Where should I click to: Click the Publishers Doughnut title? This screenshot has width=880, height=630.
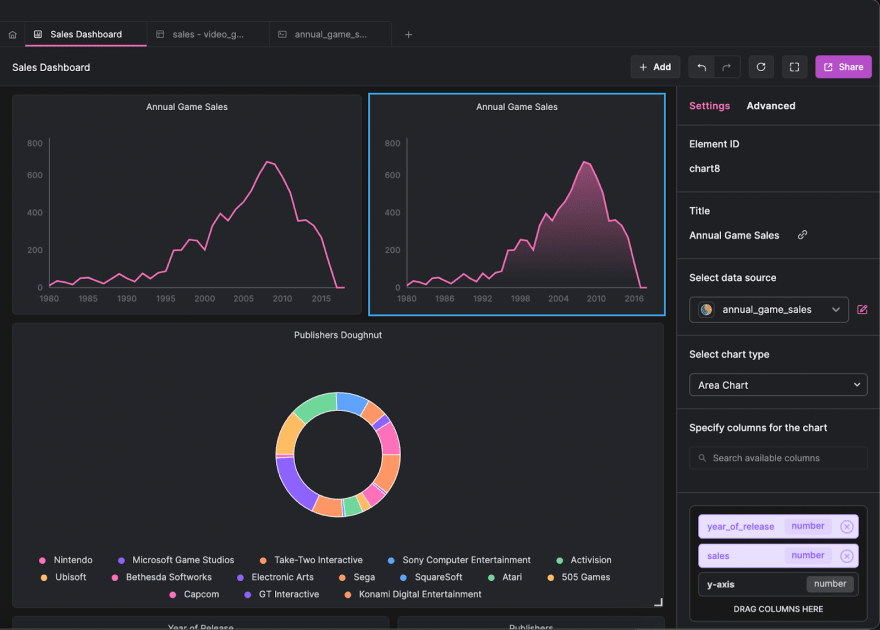pyautogui.click(x=338, y=335)
